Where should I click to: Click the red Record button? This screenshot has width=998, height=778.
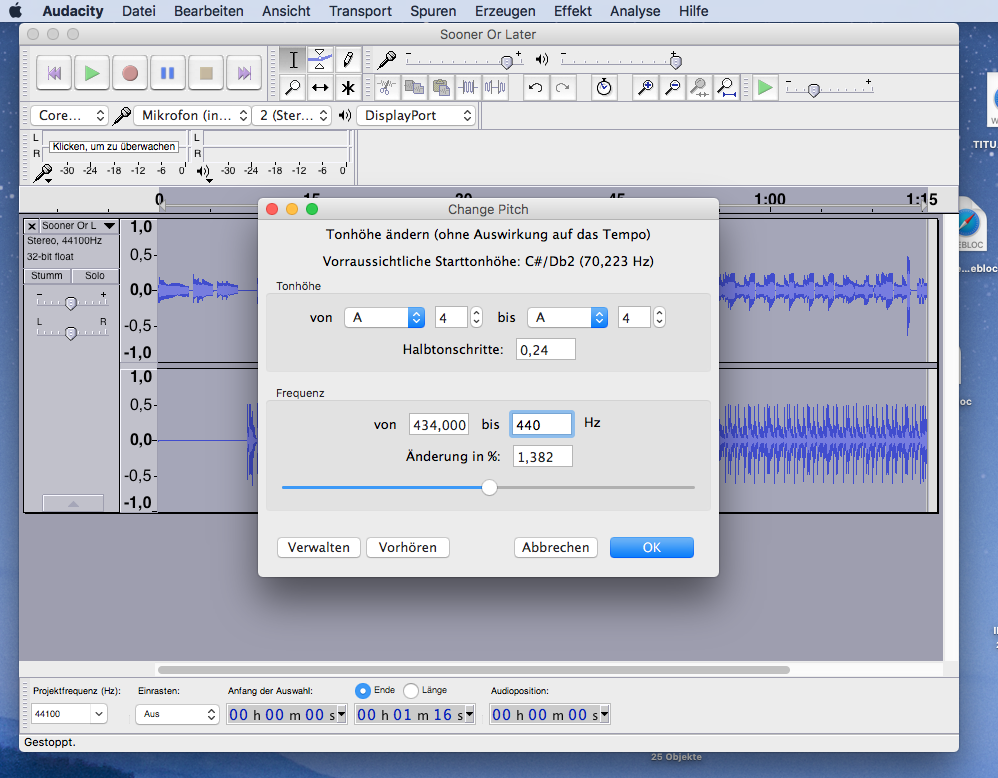[x=130, y=73]
